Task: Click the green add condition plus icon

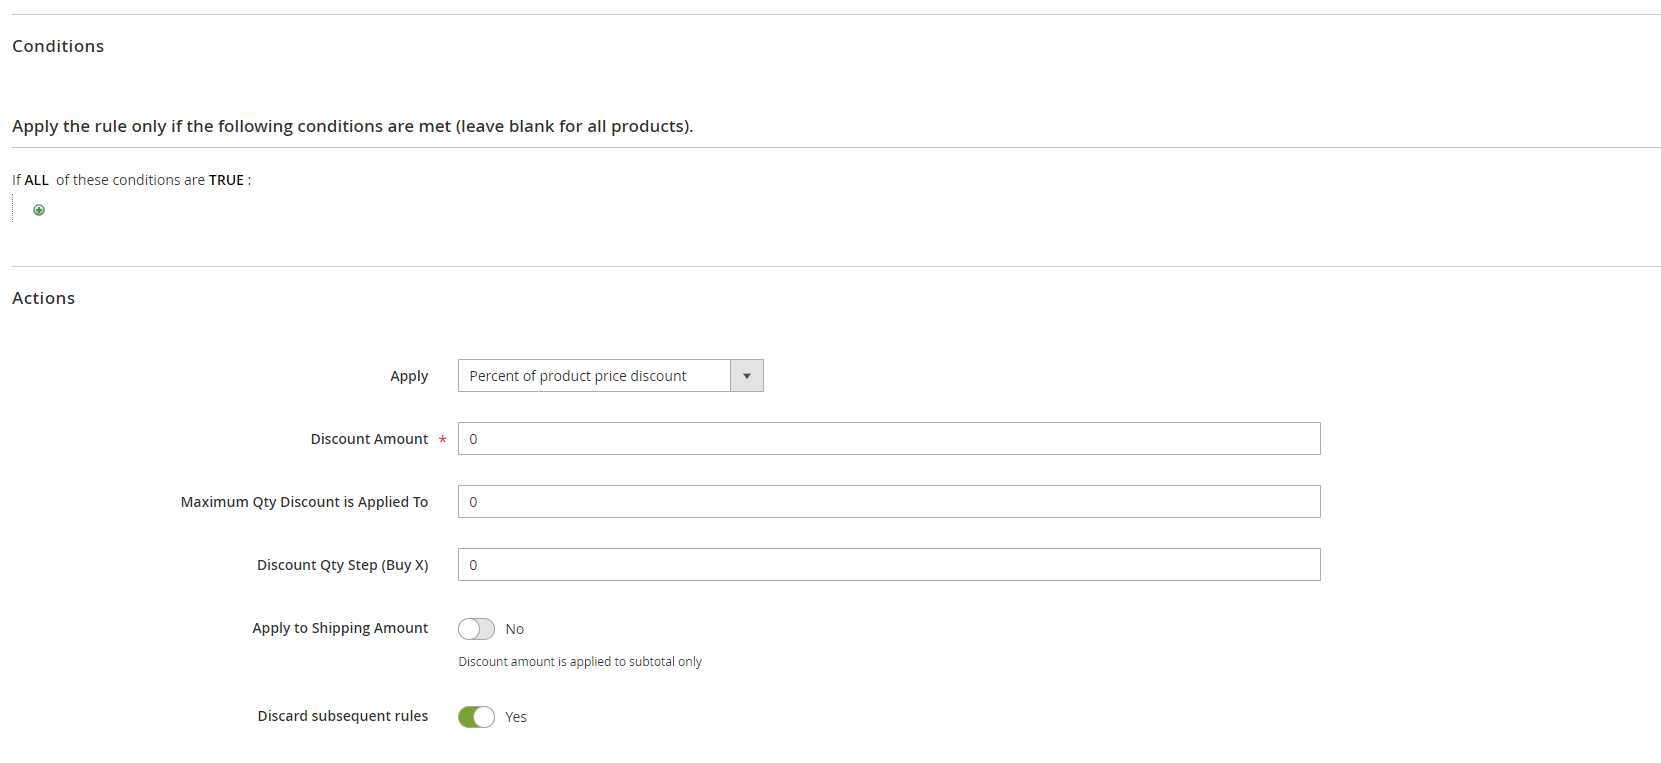Action: pyautogui.click(x=39, y=210)
